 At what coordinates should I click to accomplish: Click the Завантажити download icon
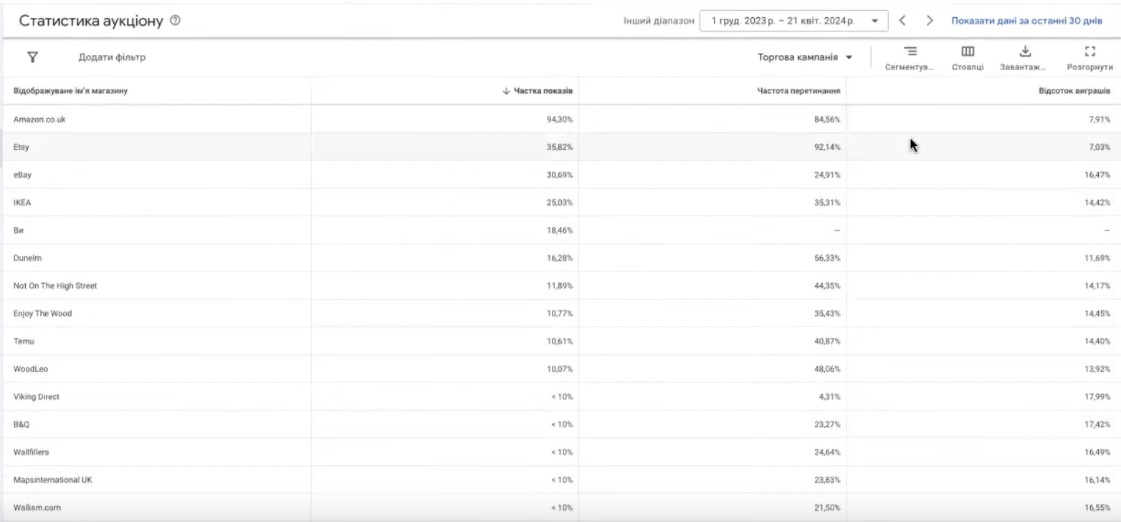[1024, 58]
